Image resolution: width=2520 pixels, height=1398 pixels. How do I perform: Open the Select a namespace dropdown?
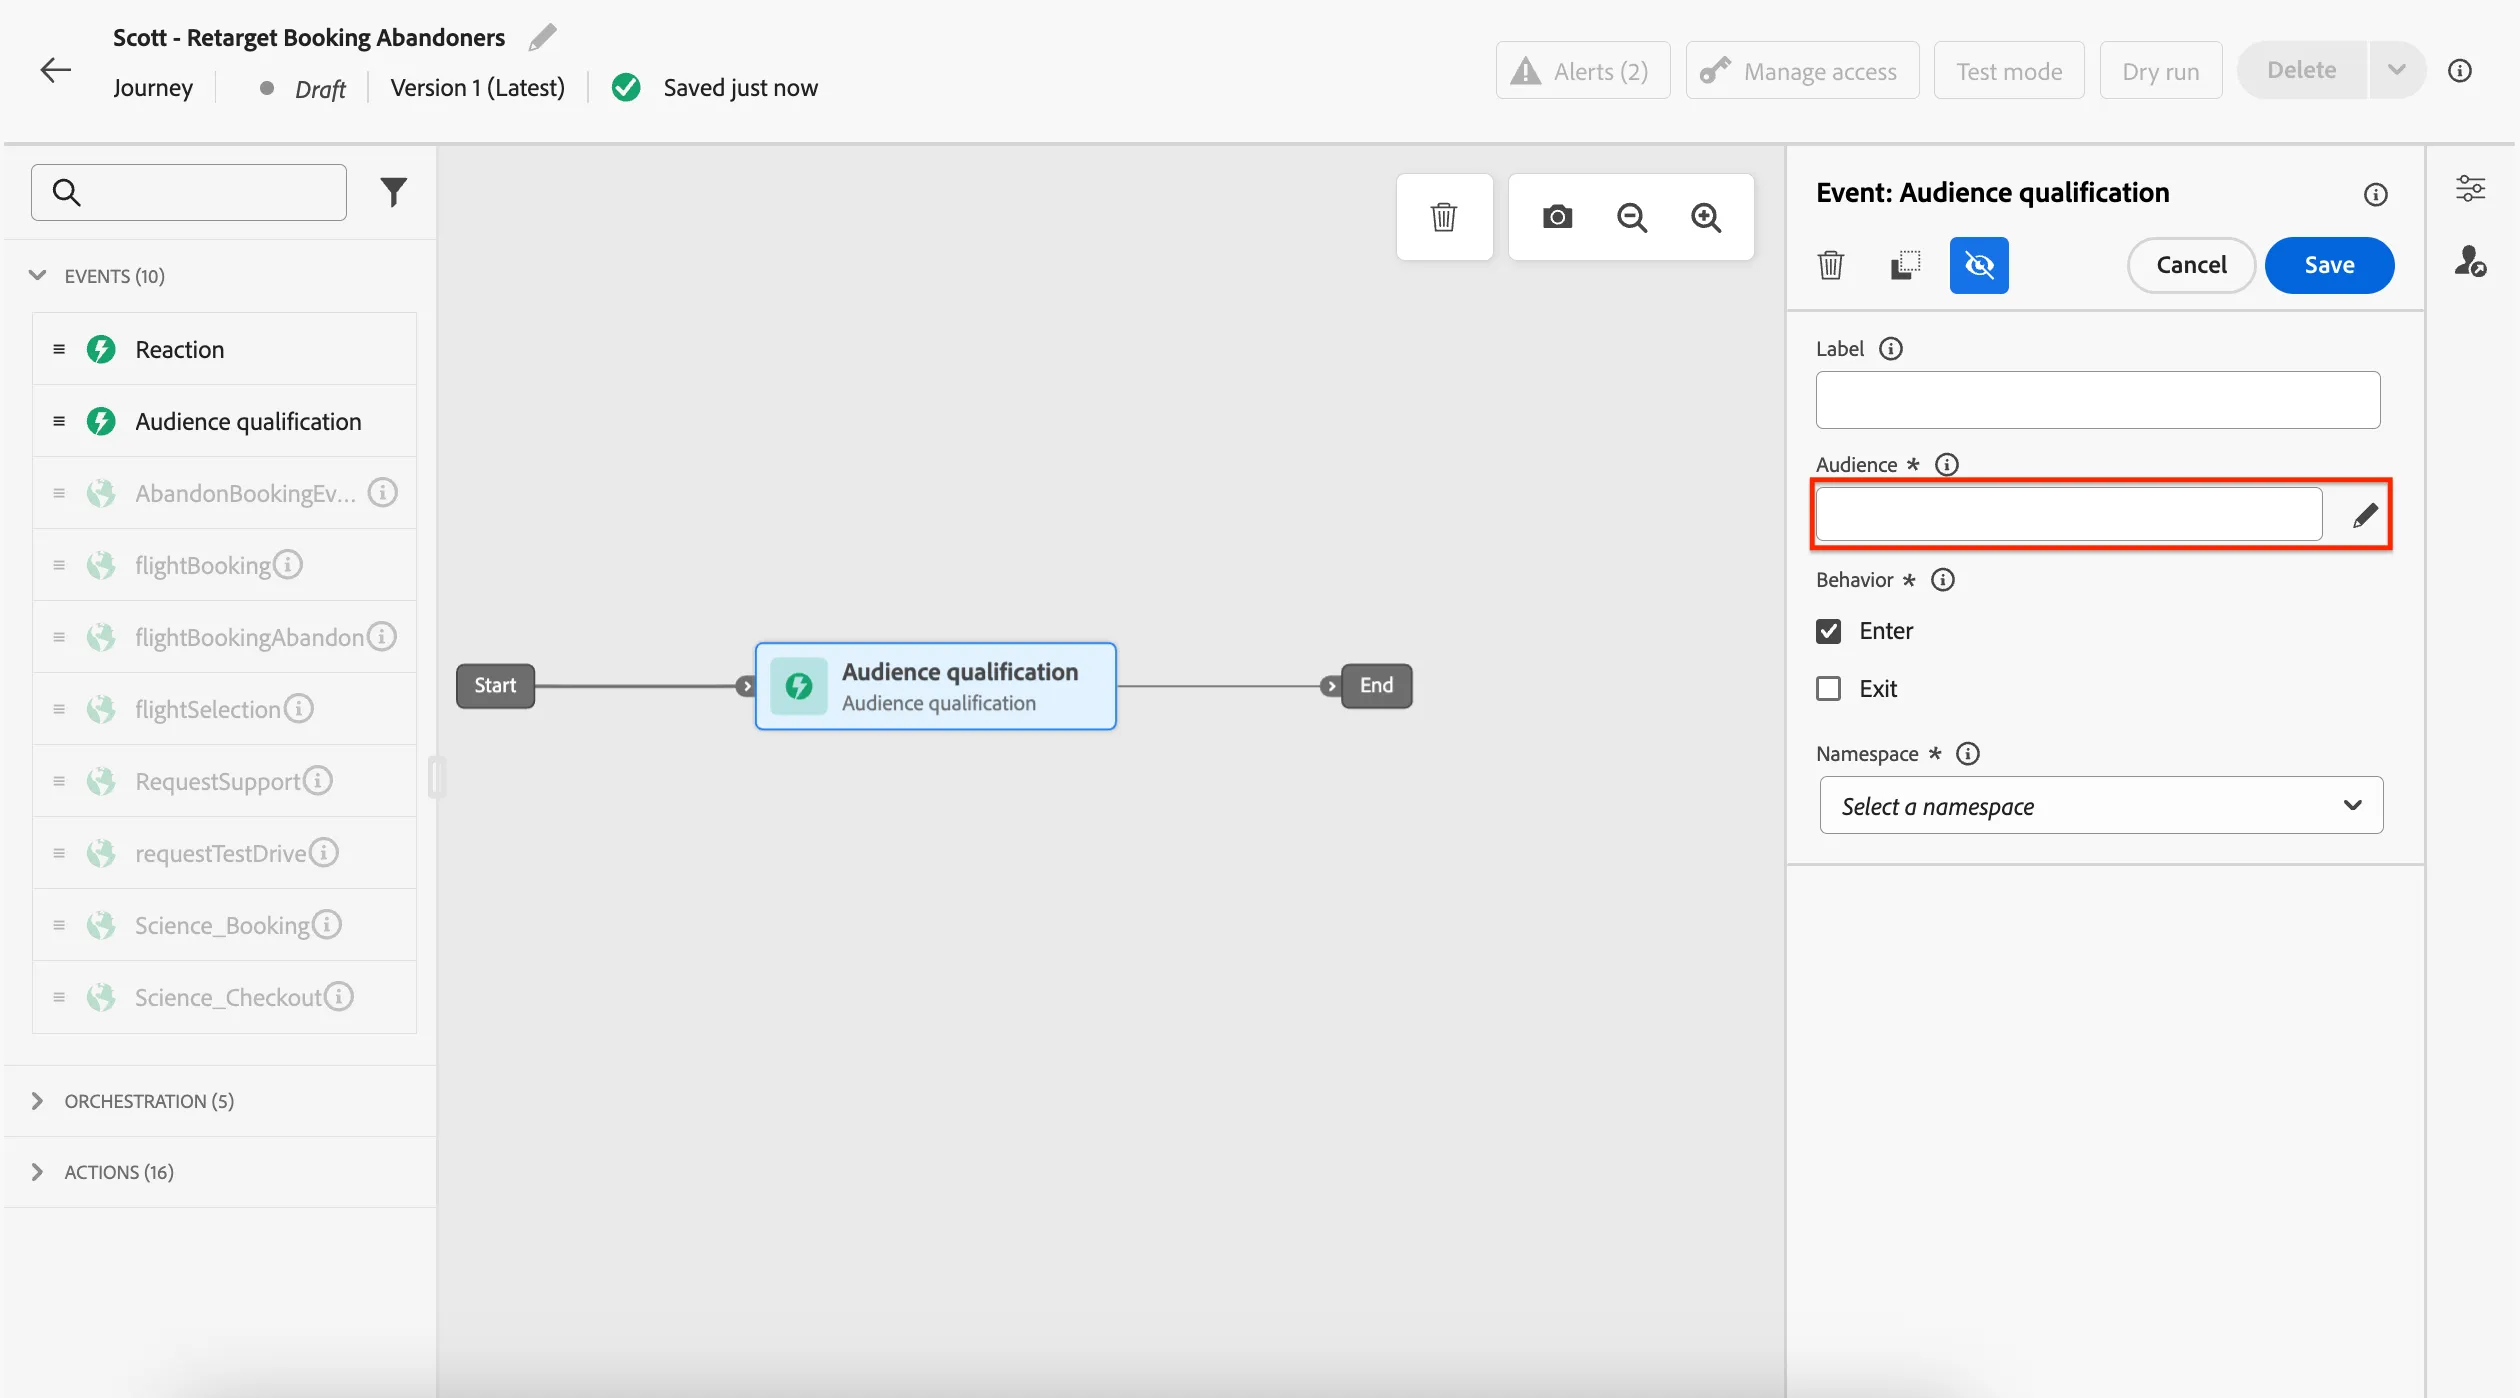point(2101,805)
